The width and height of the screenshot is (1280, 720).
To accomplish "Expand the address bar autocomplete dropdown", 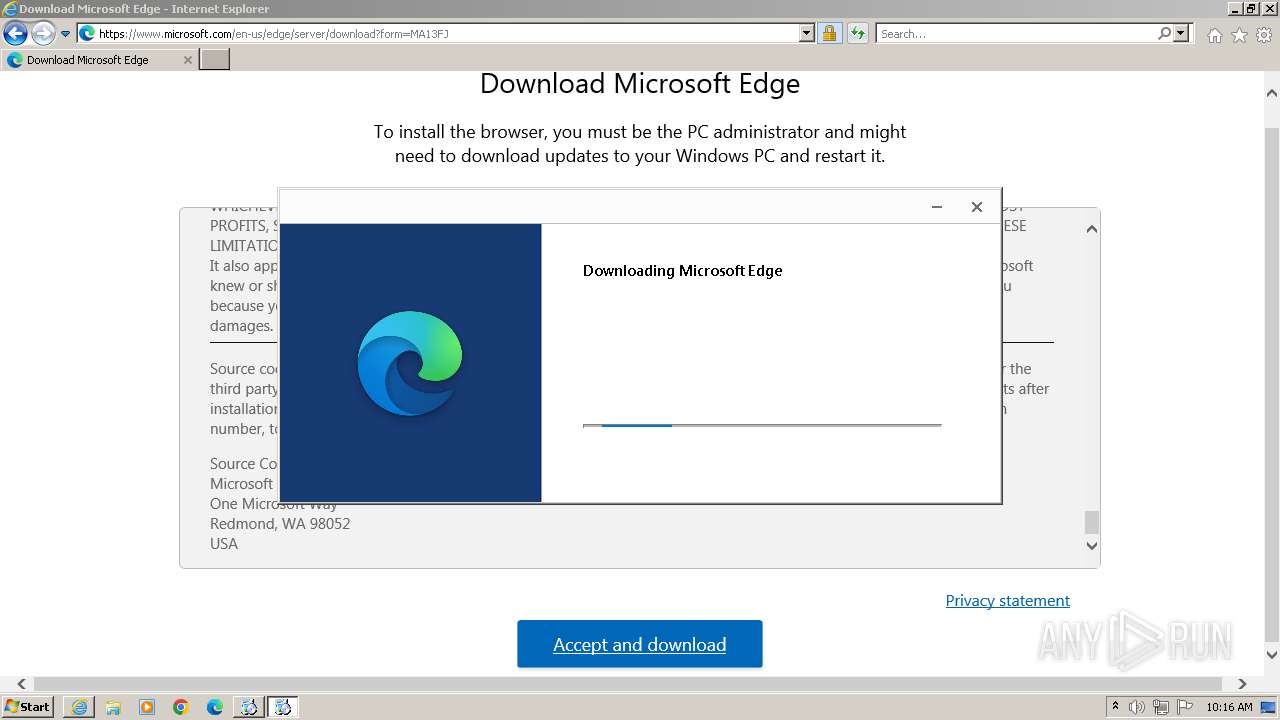I will 807,34.
